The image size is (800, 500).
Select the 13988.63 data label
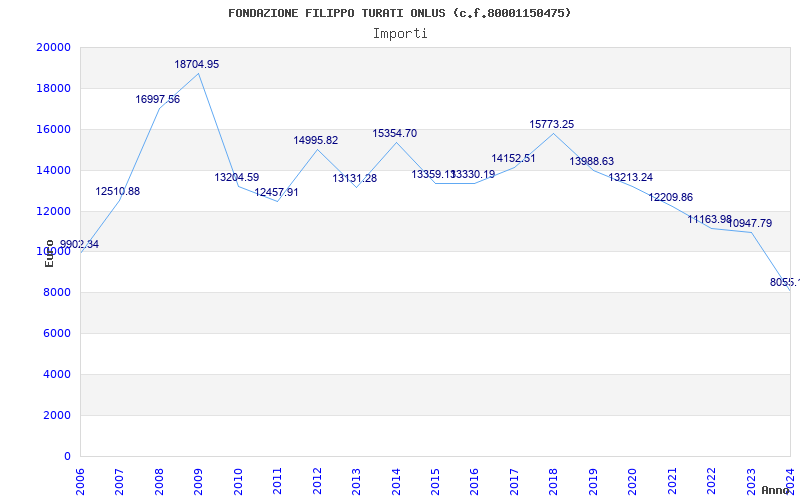click(x=592, y=161)
